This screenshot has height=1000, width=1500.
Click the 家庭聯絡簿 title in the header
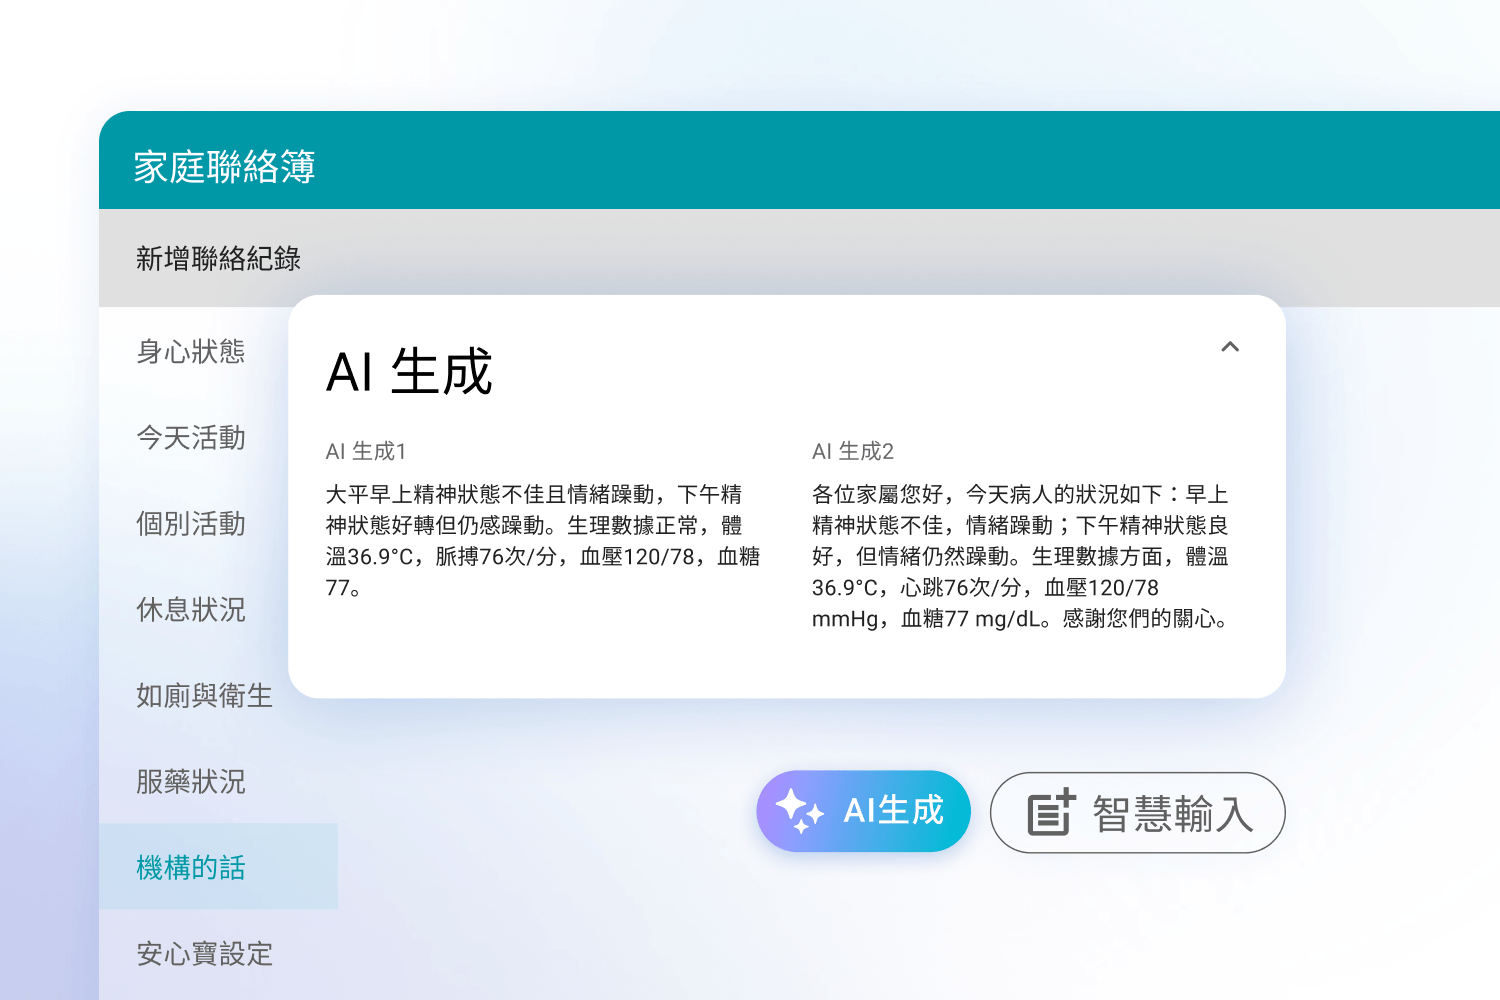(225, 167)
